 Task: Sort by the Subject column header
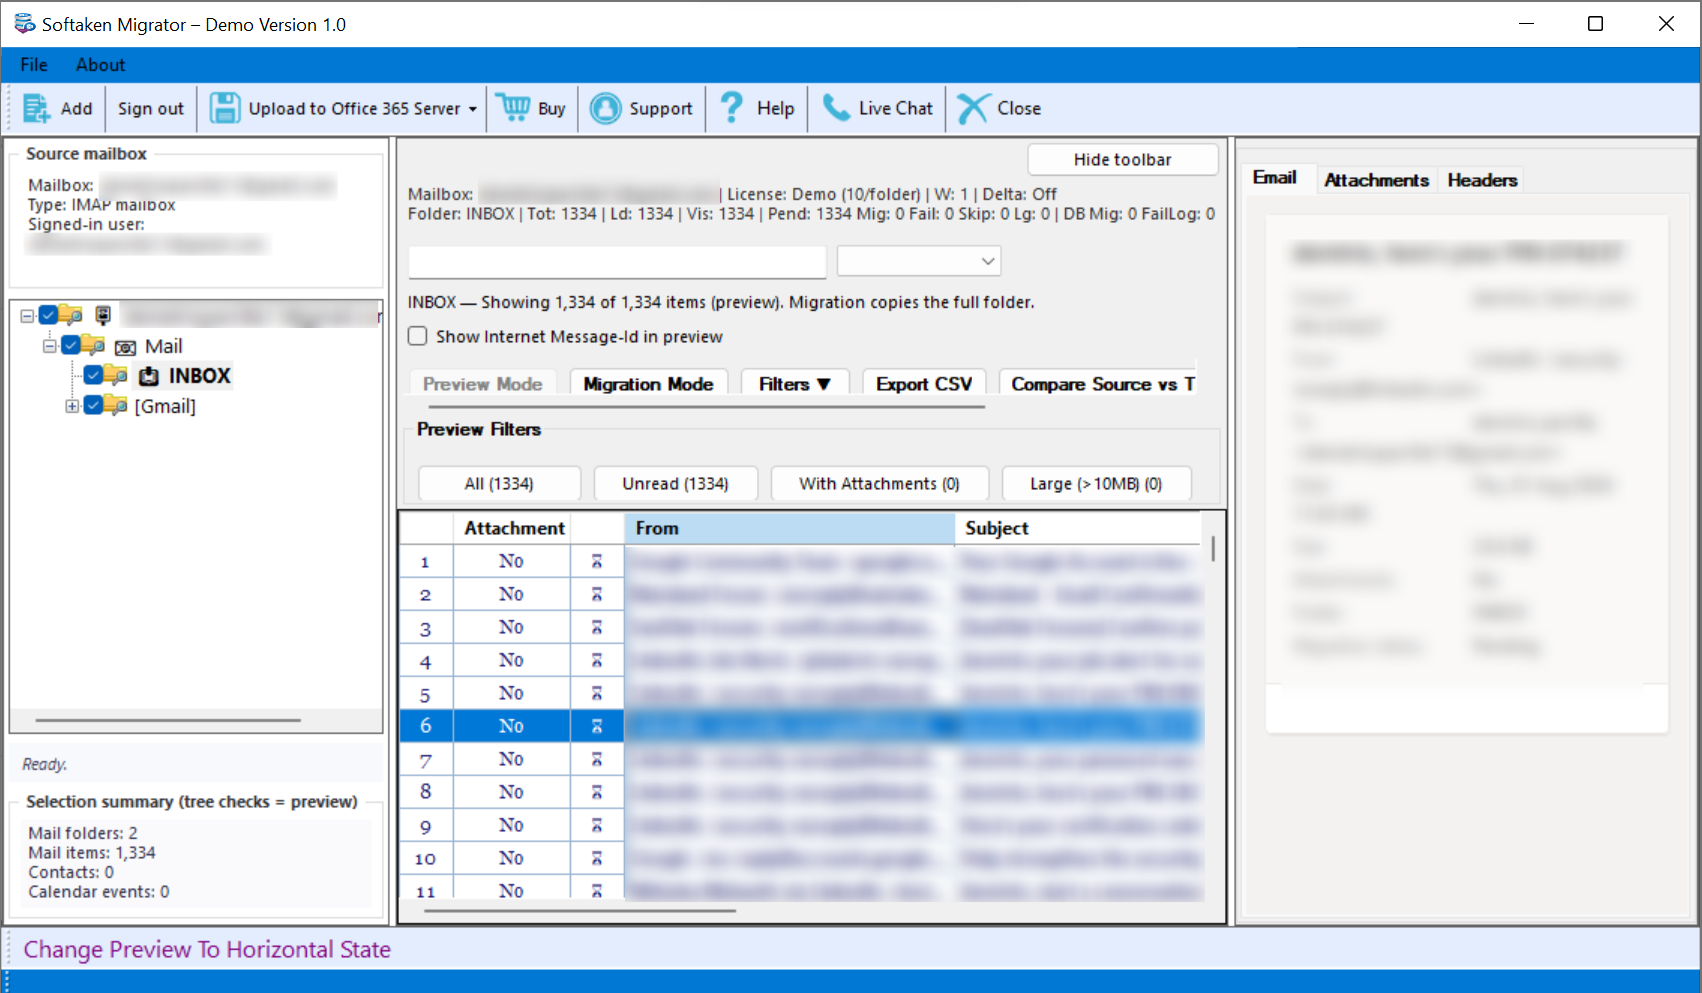coord(1078,528)
